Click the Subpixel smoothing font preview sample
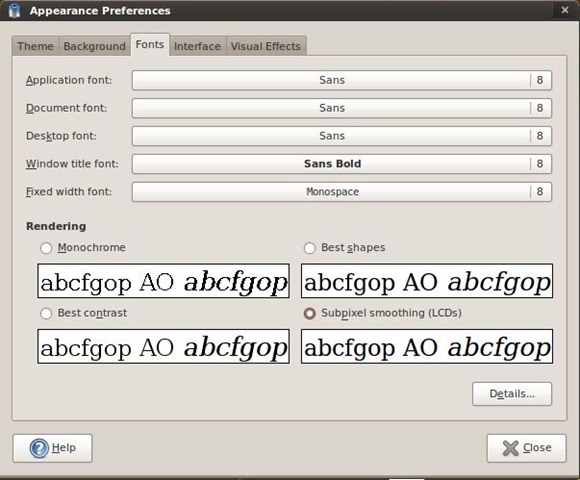Viewport: 580px width, 480px height. click(427, 347)
